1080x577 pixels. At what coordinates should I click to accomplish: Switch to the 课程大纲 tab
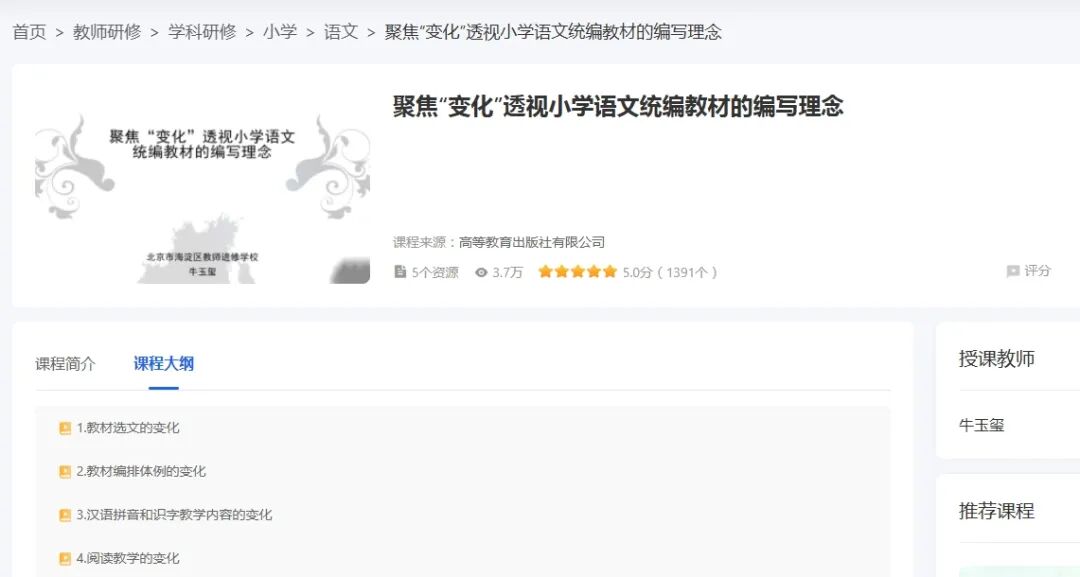(x=163, y=364)
